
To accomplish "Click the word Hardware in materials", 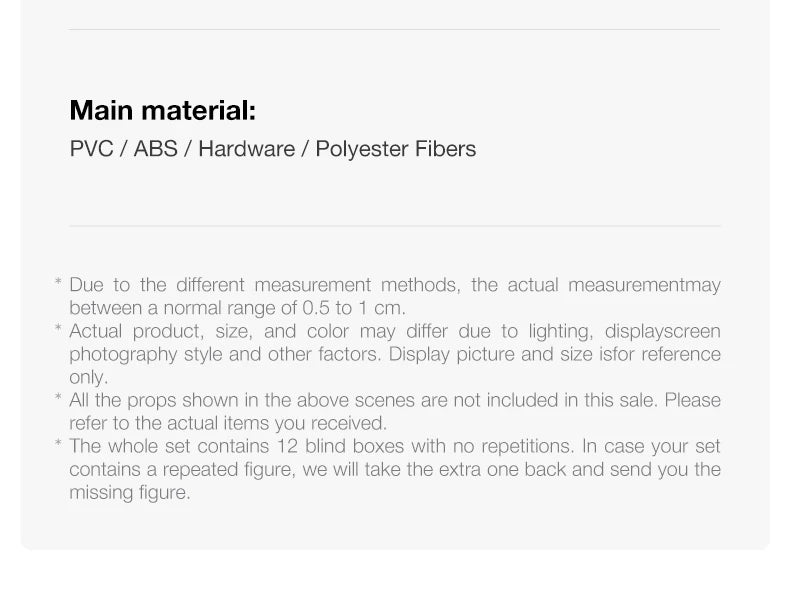I will tap(246, 149).
